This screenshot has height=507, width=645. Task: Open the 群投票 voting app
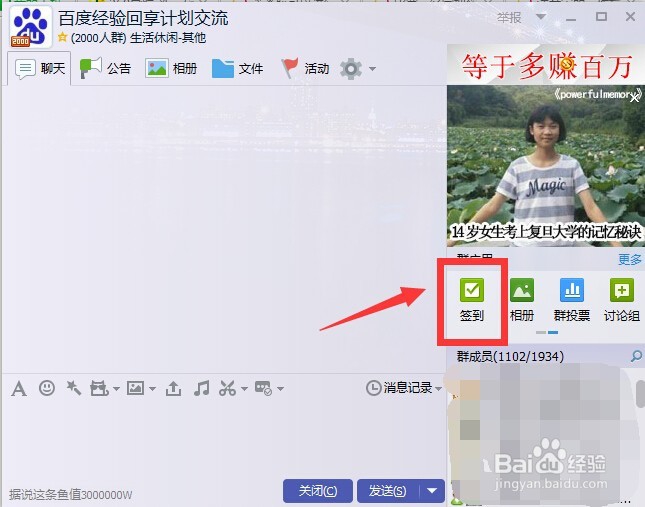point(572,300)
